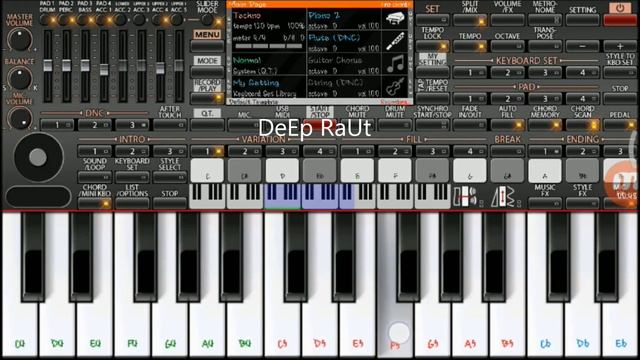Adjust the Pad 4 Acc 1 volume slider

tap(104, 69)
